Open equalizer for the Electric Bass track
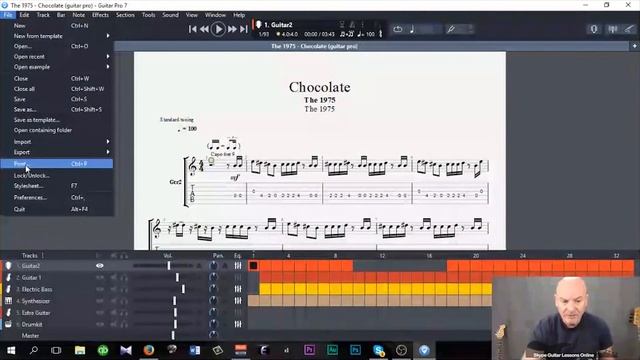640x360 pixels. point(238,289)
